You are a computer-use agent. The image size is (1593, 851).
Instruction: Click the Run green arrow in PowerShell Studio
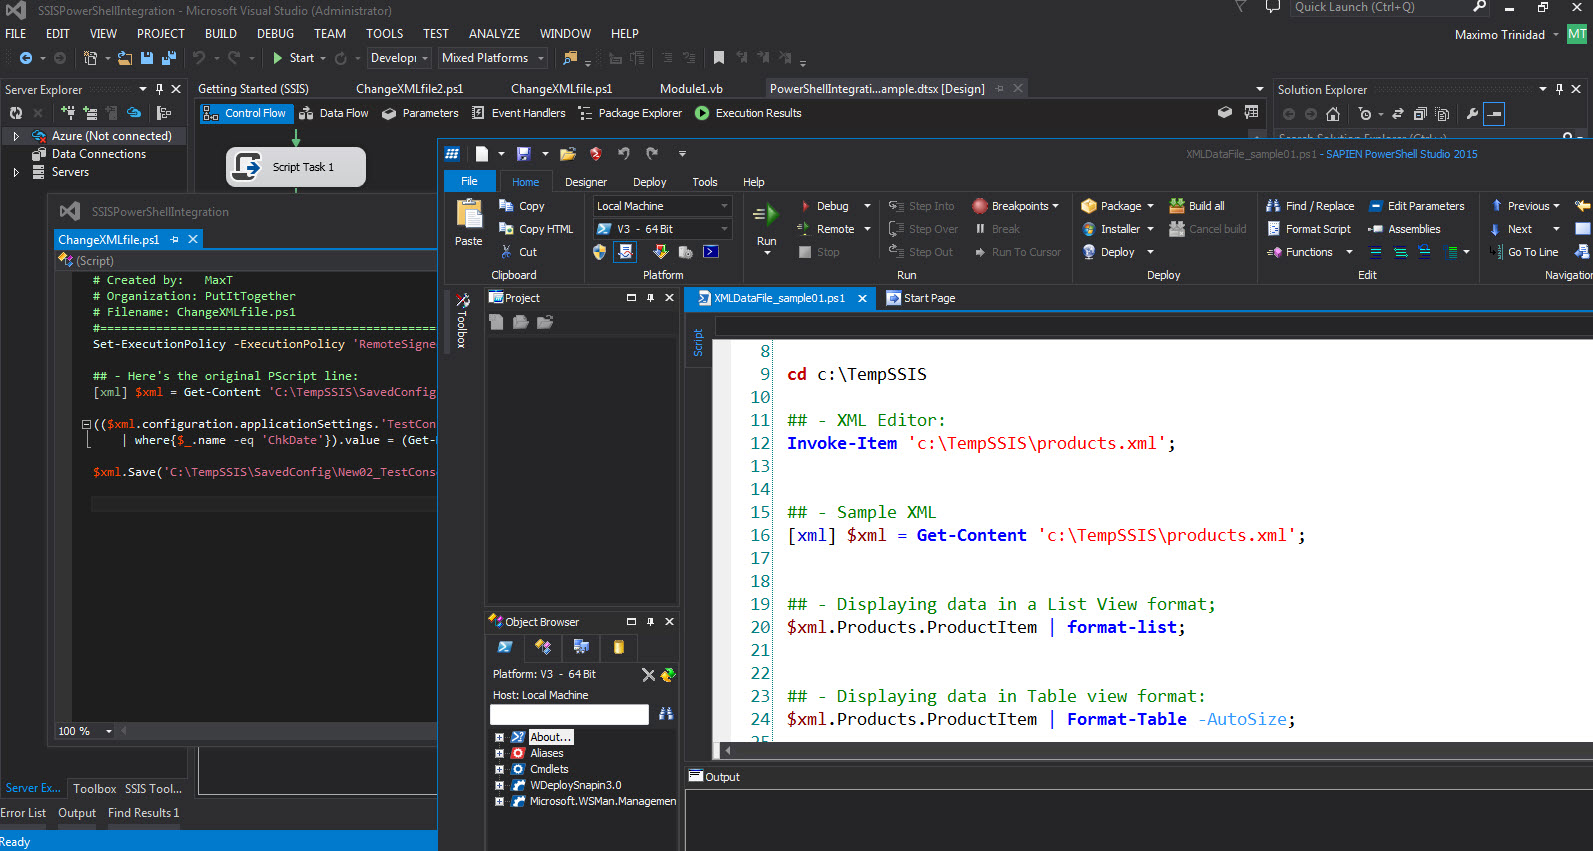766,214
